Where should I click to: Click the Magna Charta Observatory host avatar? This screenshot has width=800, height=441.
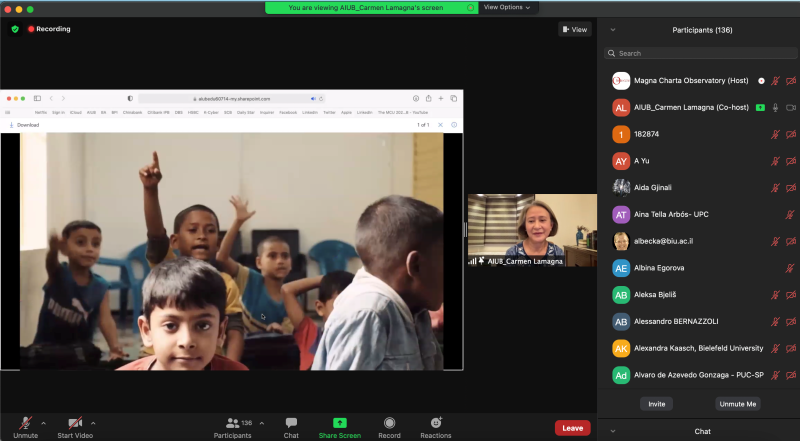click(x=621, y=80)
